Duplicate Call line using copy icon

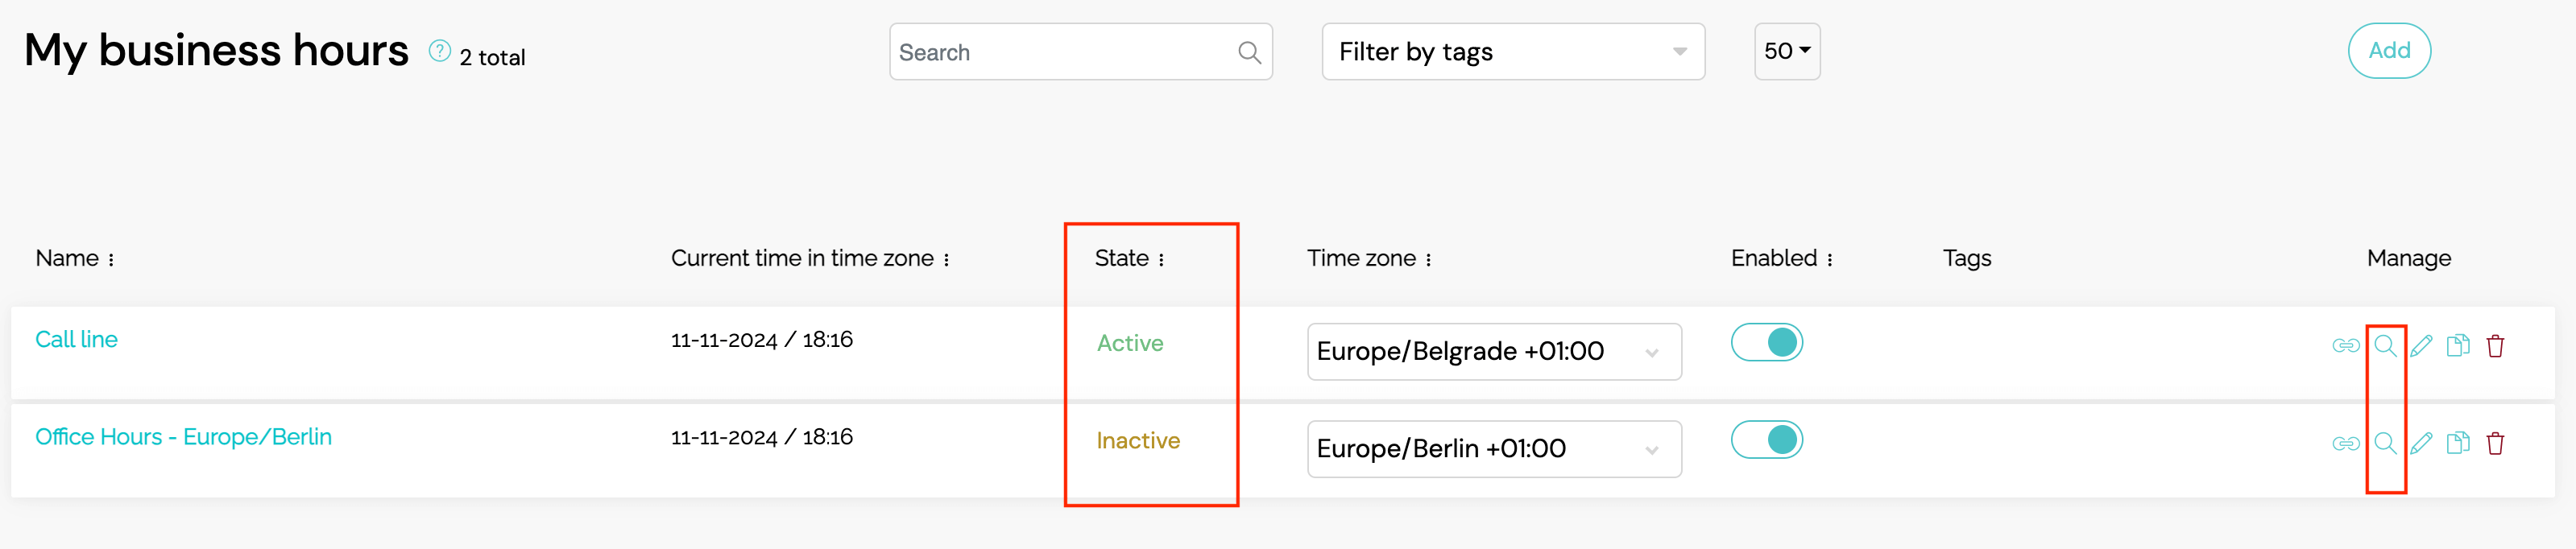(2458, 346)
